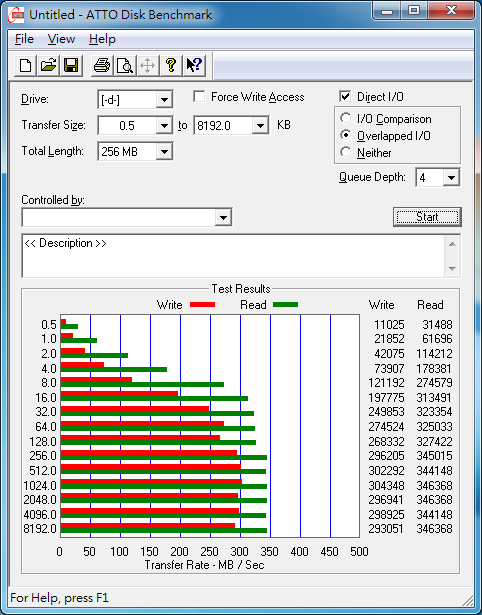Open Print Preview toolbar icon
The width and height of the screenshot is (482, 615).
pos(125,65)
